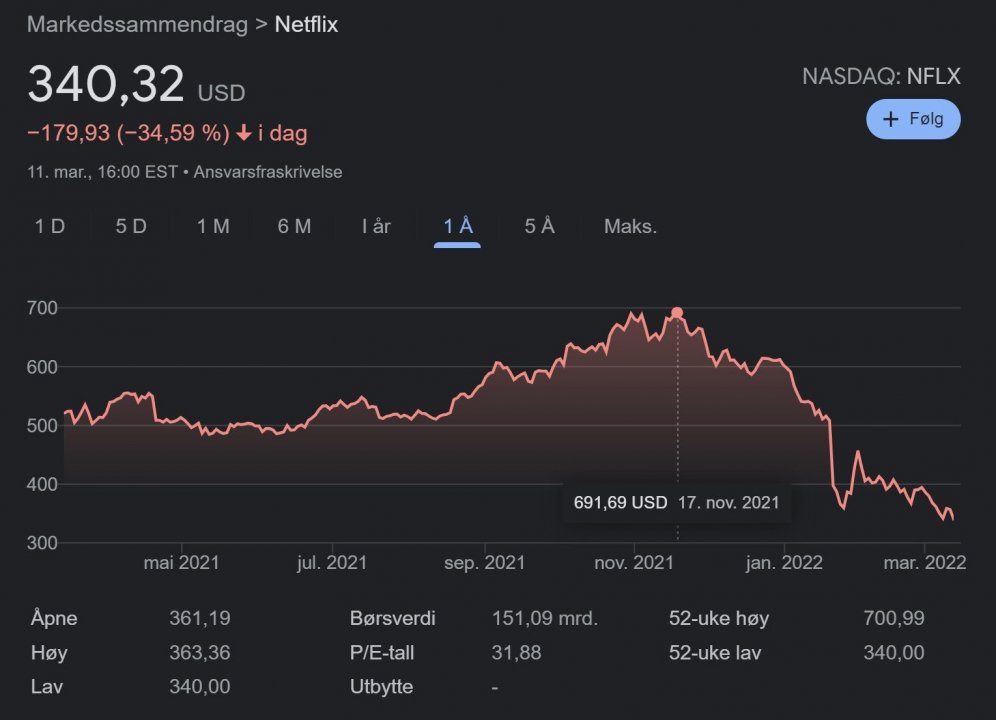Click the P/E-tall value 31,88
Image resolution: width=996 pixels, height=720 pixels.
coord(514,653)
